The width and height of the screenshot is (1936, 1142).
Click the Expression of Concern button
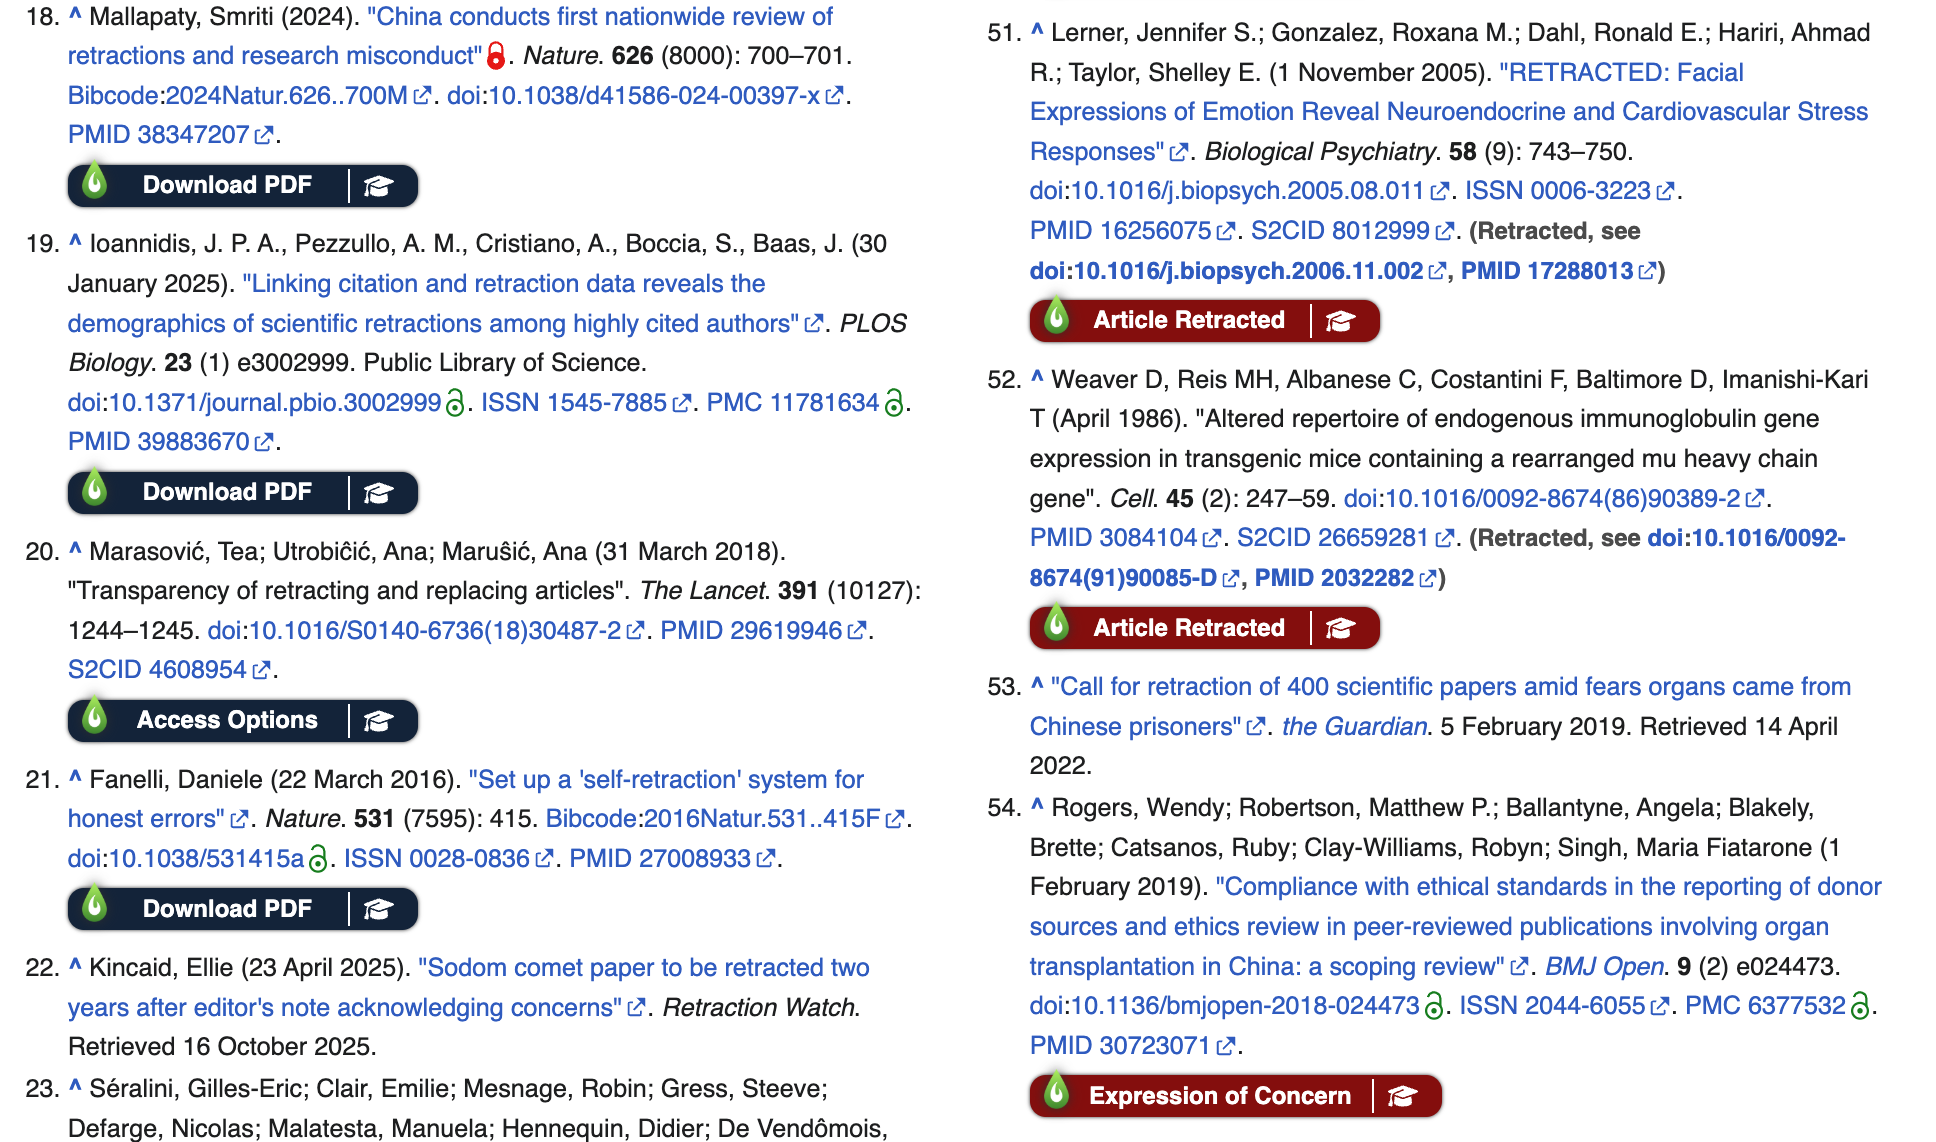tap(1219, 1097)
